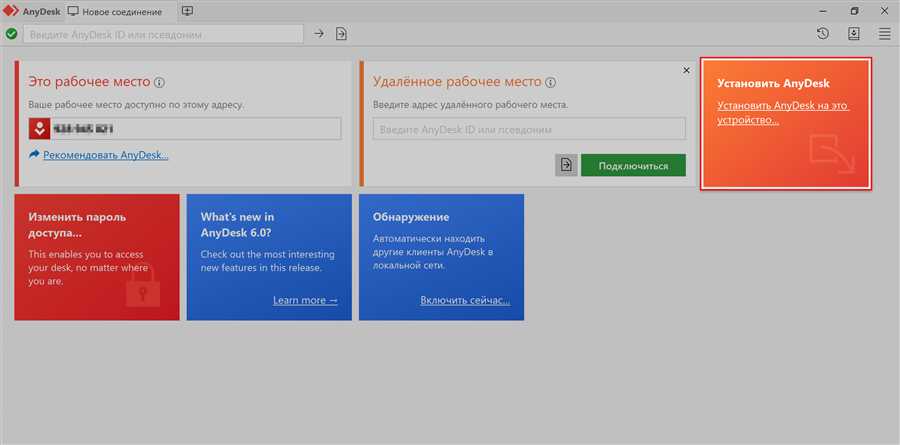Click the Это рабочее место heading
Viewport: 900px width, 445px height.
coord(89,82)
